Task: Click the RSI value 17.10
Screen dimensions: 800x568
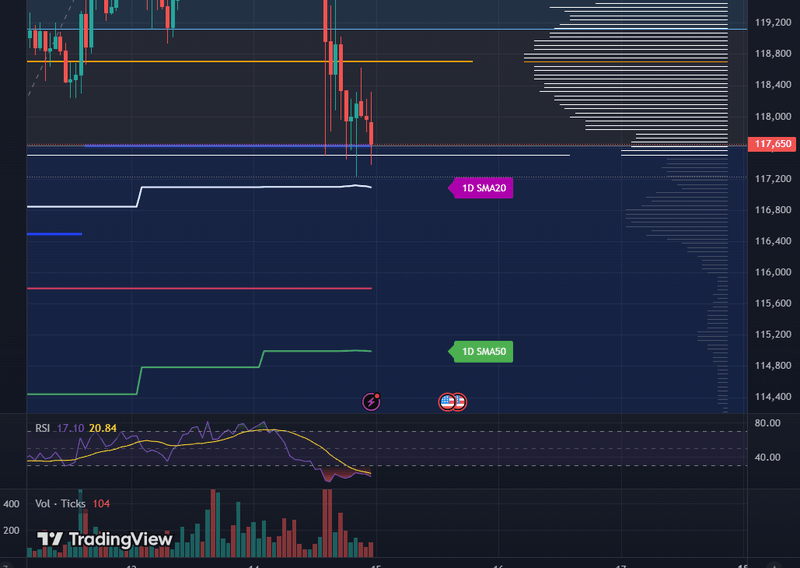Action: coord(70,428)
